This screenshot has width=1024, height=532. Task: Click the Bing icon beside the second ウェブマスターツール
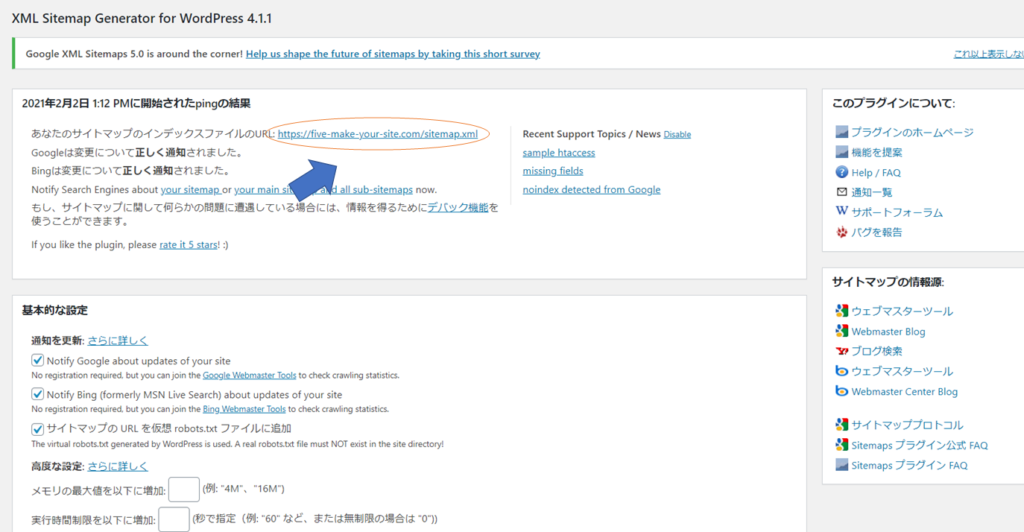[841, 371]
